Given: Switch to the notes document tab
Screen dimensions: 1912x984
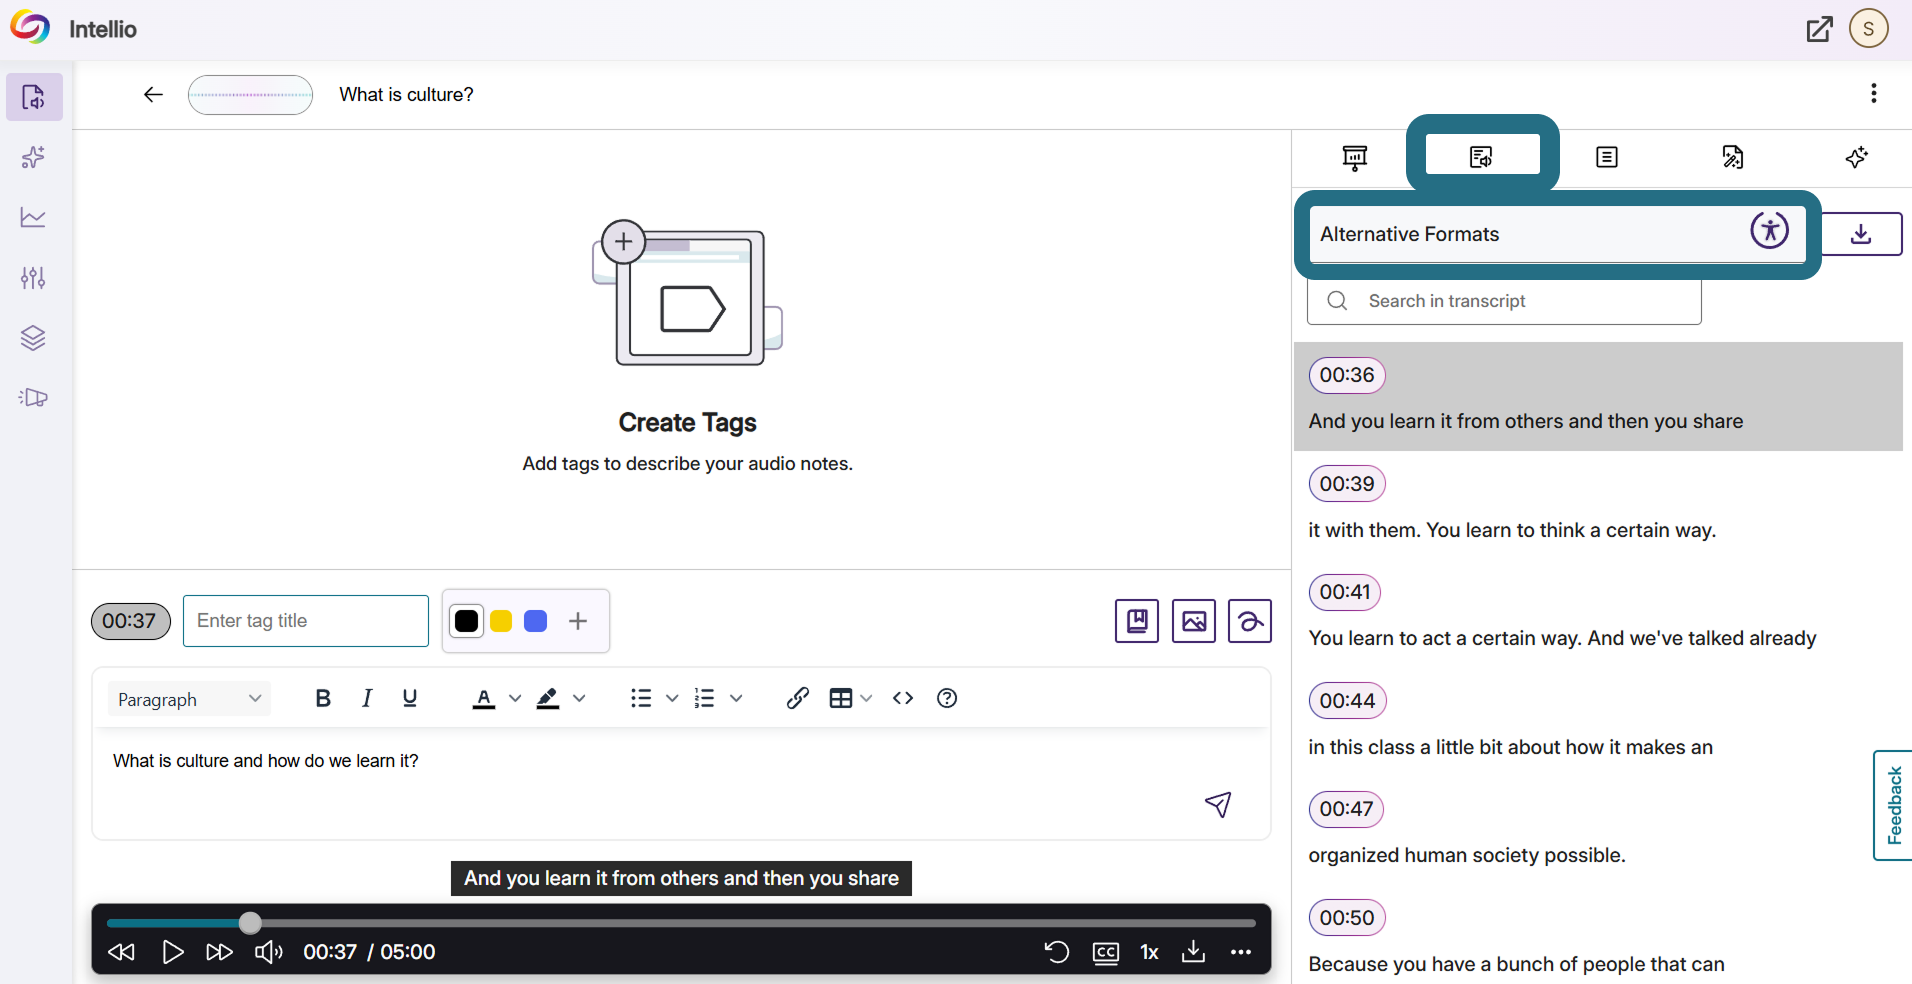Looking at the screenshot, I should click(x=1607, y=157).
